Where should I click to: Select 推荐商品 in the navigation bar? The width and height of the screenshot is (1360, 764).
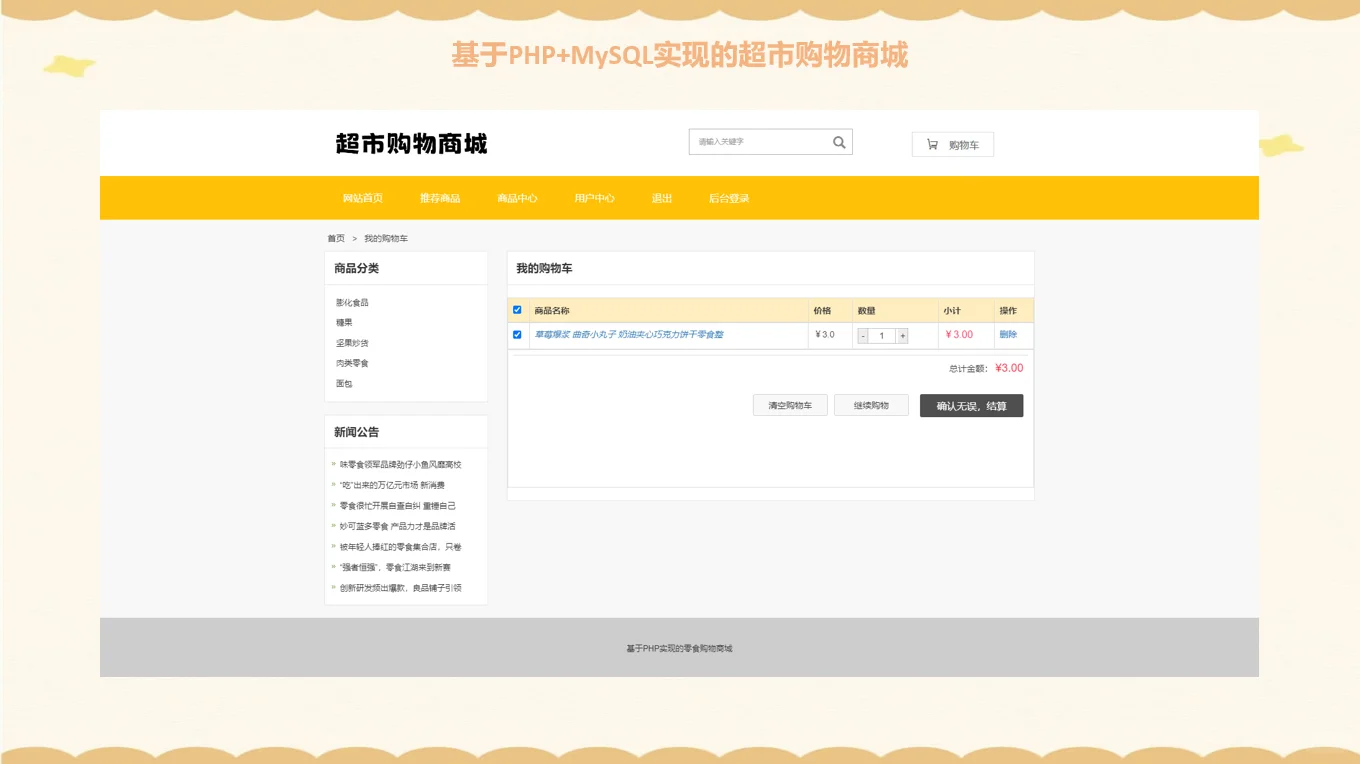tap(440, 197)
